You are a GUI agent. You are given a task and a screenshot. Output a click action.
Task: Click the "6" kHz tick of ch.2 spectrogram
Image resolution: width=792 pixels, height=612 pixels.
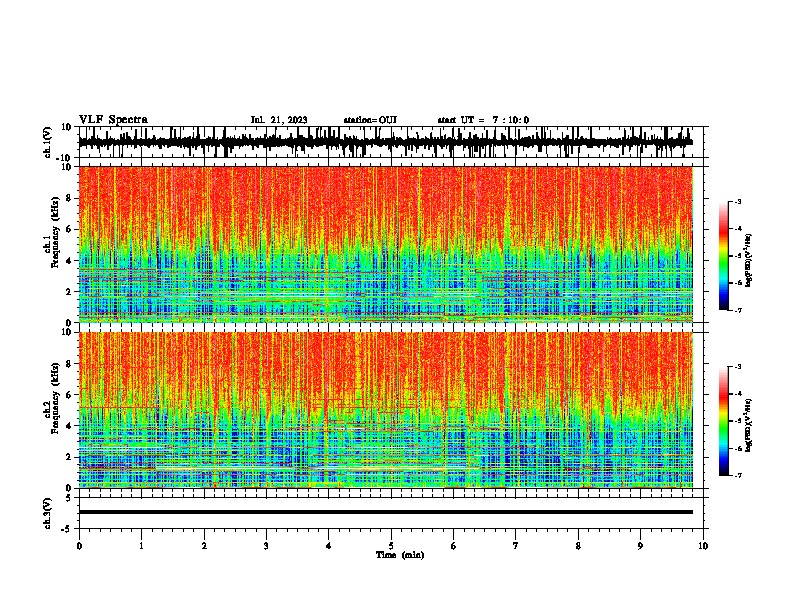(x=69, y=395)
